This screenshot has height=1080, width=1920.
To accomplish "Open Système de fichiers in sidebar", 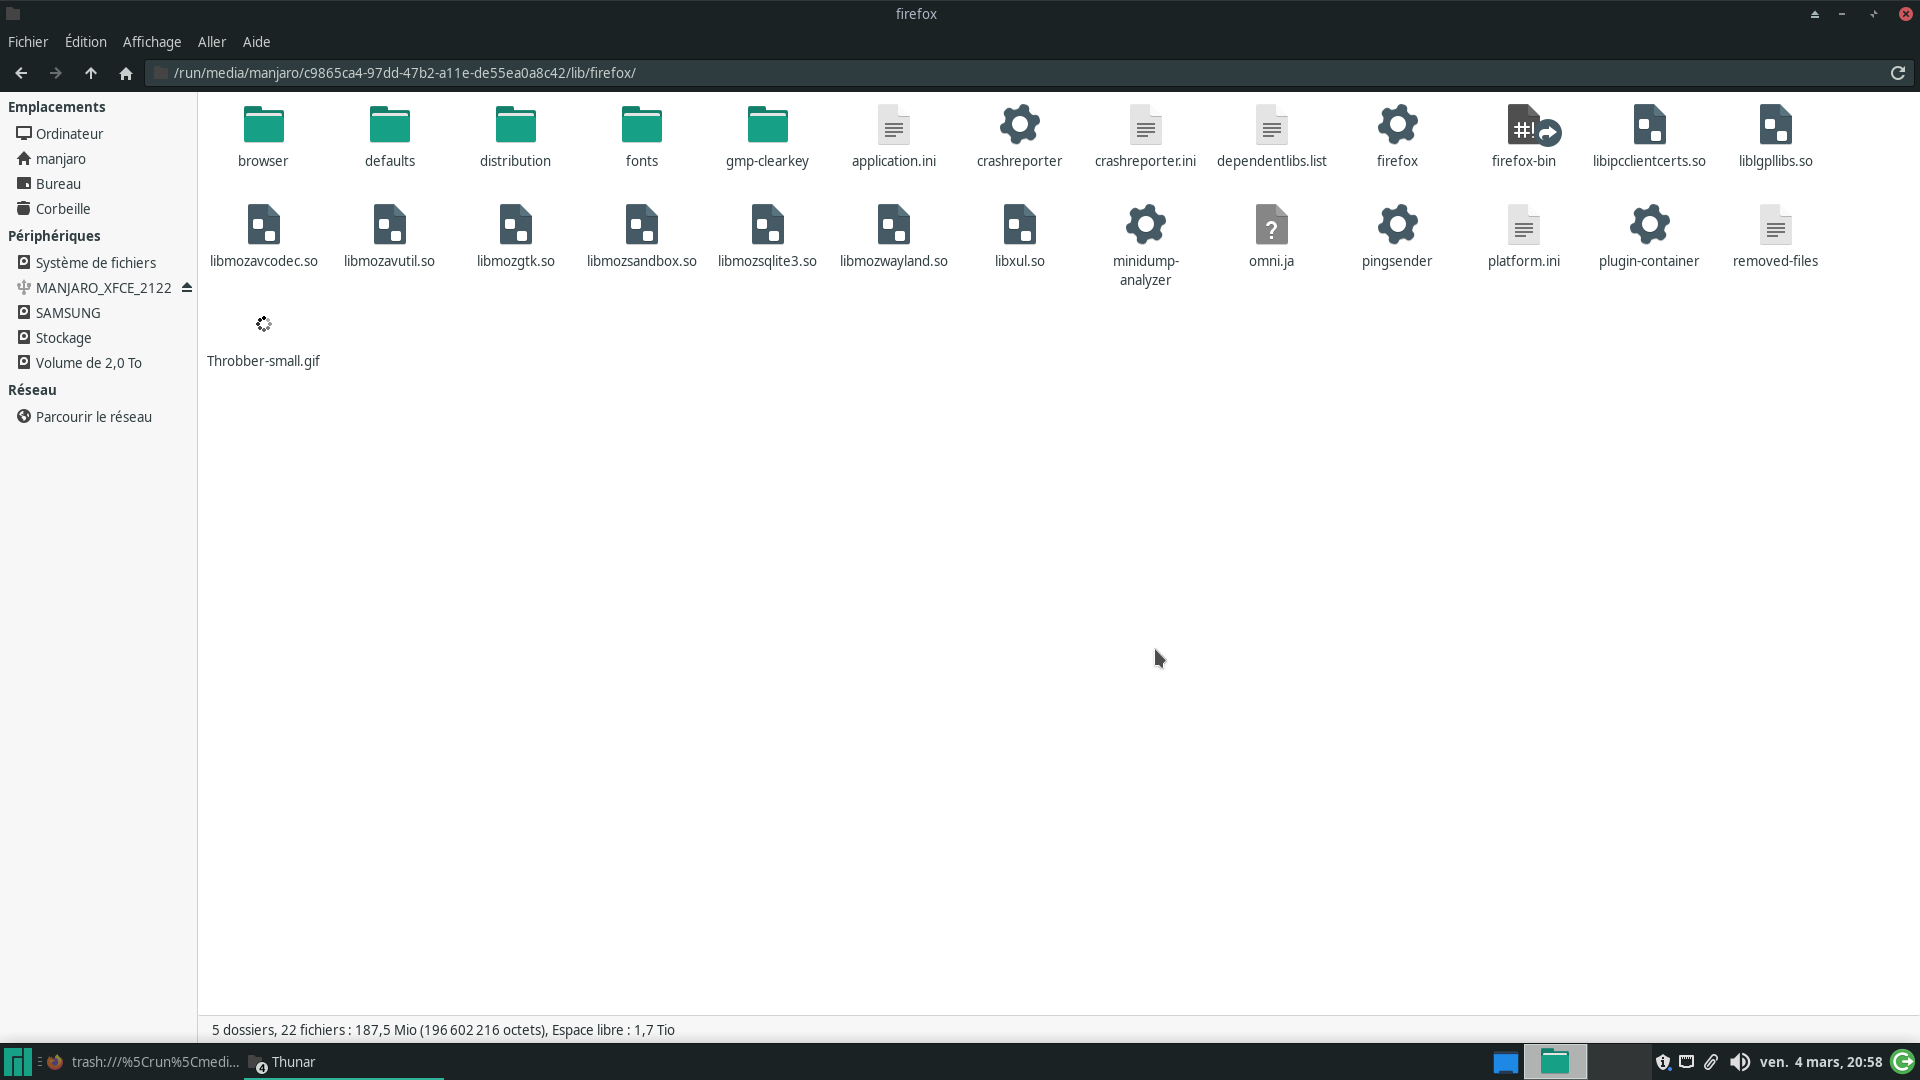I will (x=96, y=263).
